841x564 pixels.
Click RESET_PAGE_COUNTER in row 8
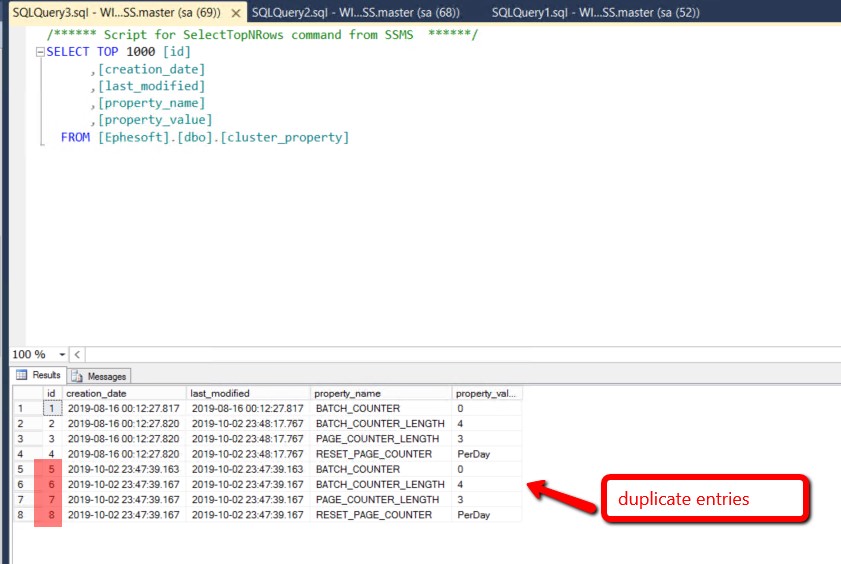click(x=381, y=515)
